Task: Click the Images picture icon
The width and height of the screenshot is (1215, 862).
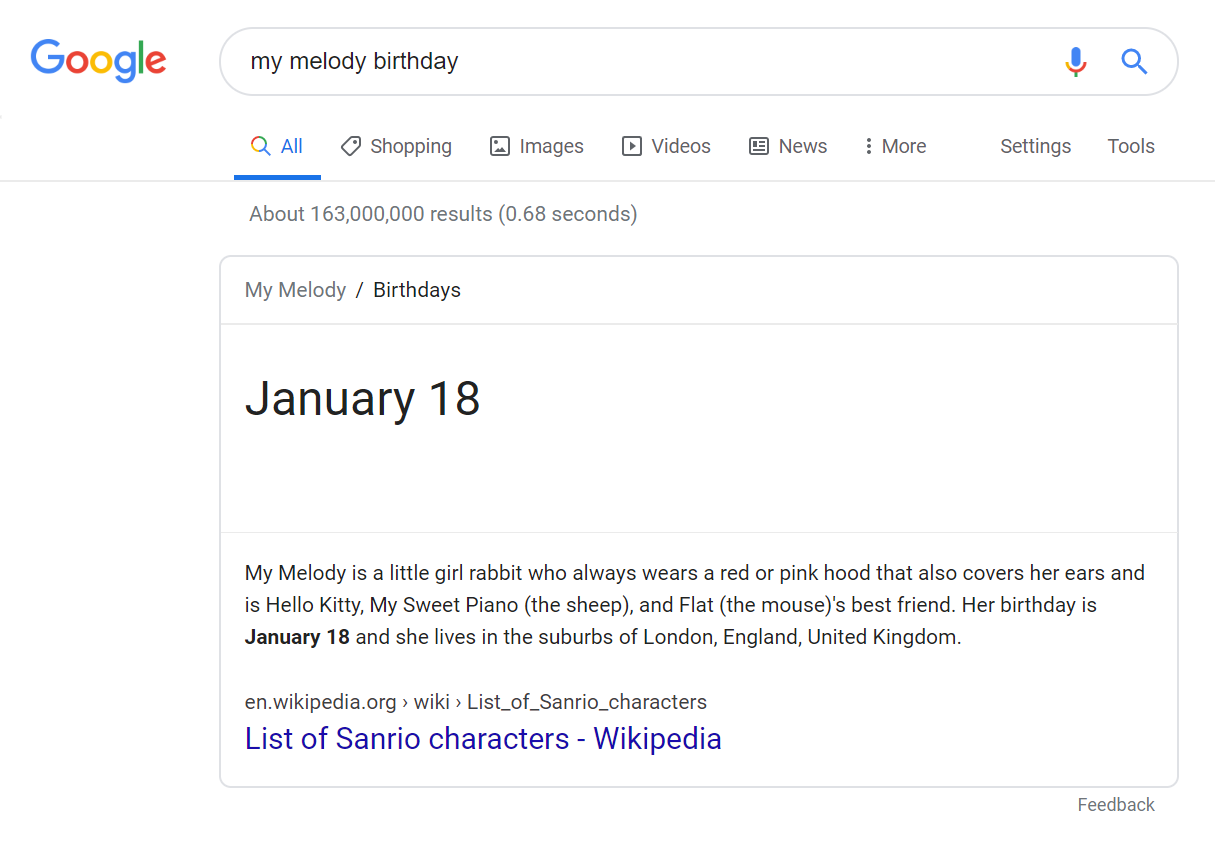Action: tap(500, 146)
